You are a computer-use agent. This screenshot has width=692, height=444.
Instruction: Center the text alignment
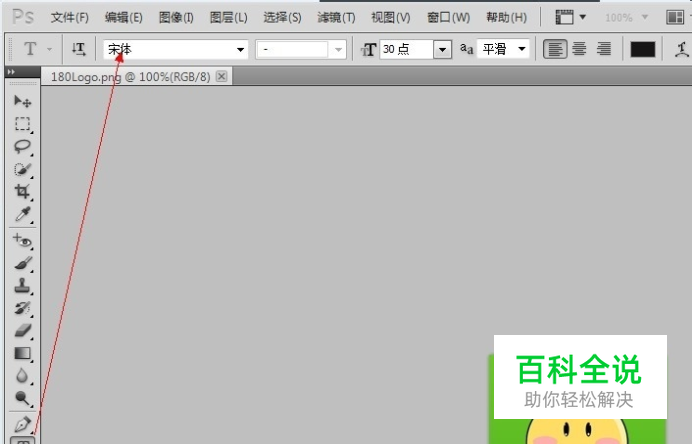click(579, 49)
